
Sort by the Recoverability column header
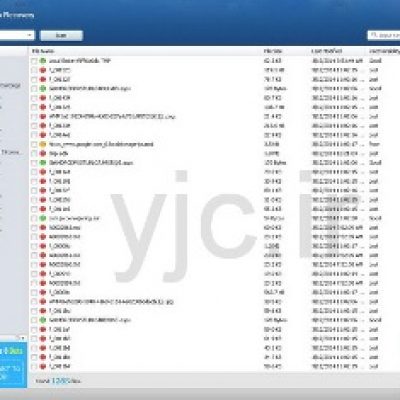tap(384, 51)
